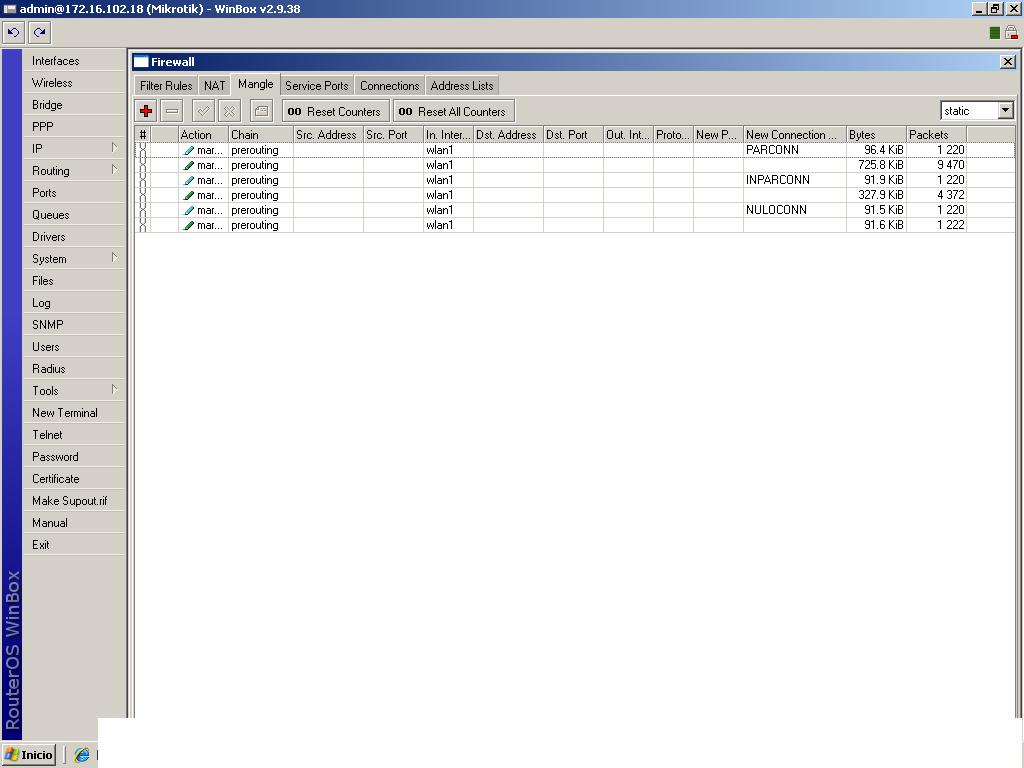
Task: Open the Wireless menu
Action: 74,83
